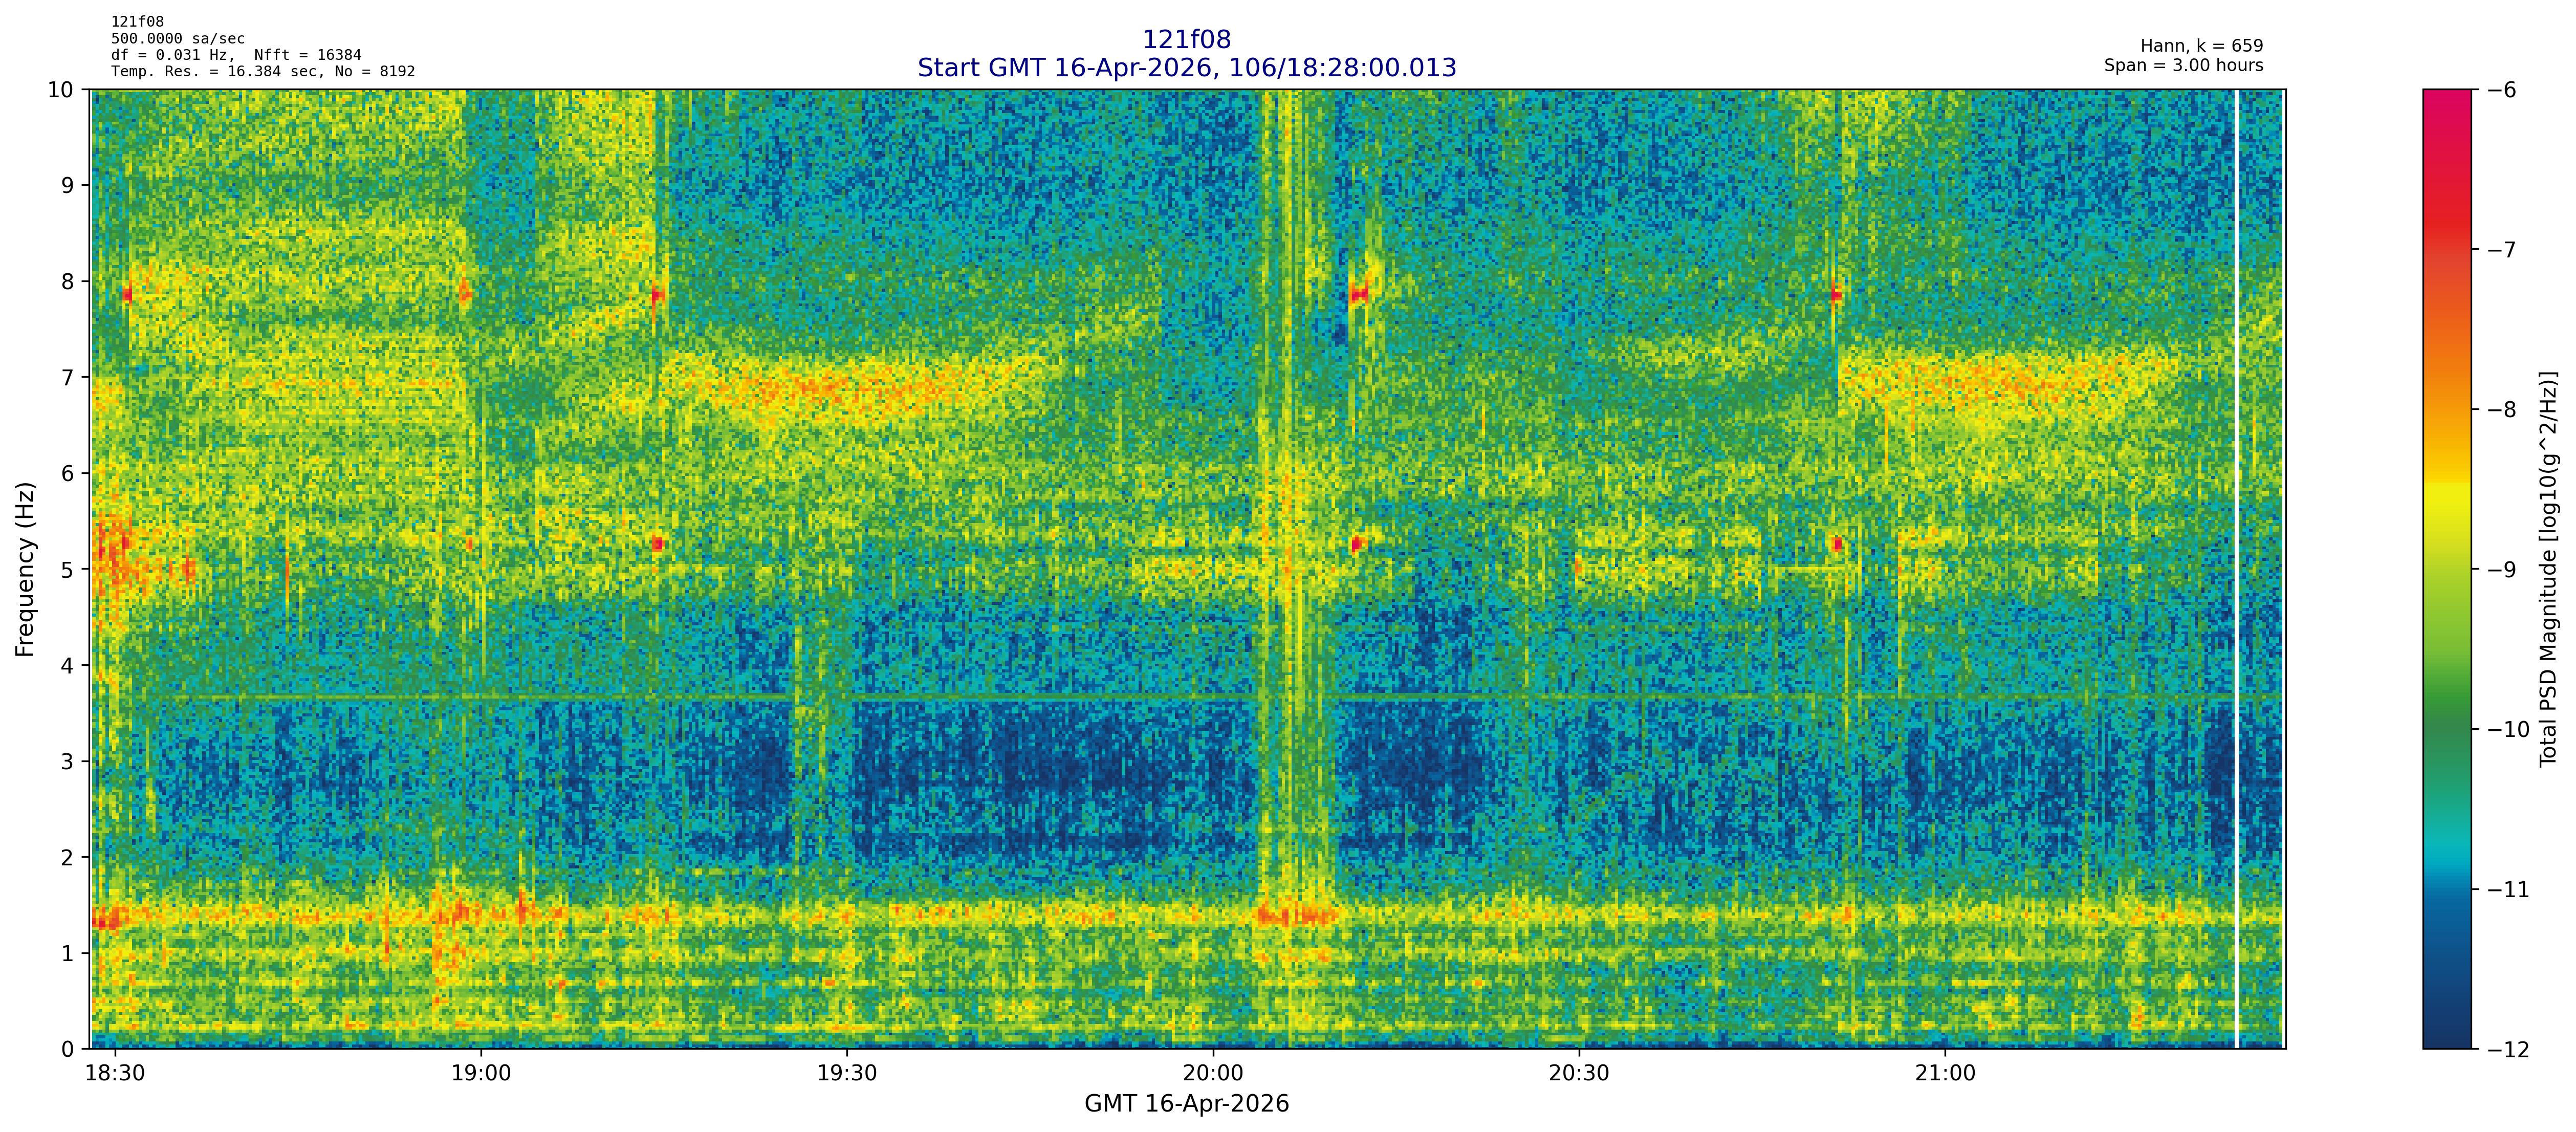Viewport: 2576px width, 1132px height.
Task: Click the 121f08 plot title
Action: (x=1186, y=40)
